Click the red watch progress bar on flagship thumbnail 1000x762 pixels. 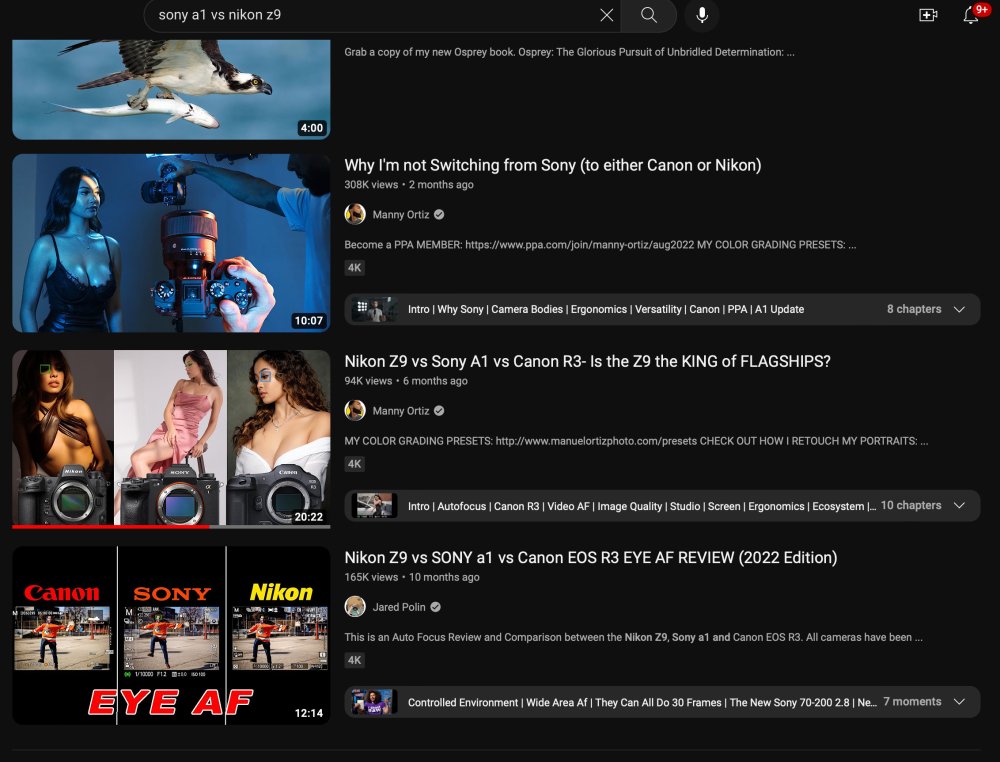coord(110,527)
